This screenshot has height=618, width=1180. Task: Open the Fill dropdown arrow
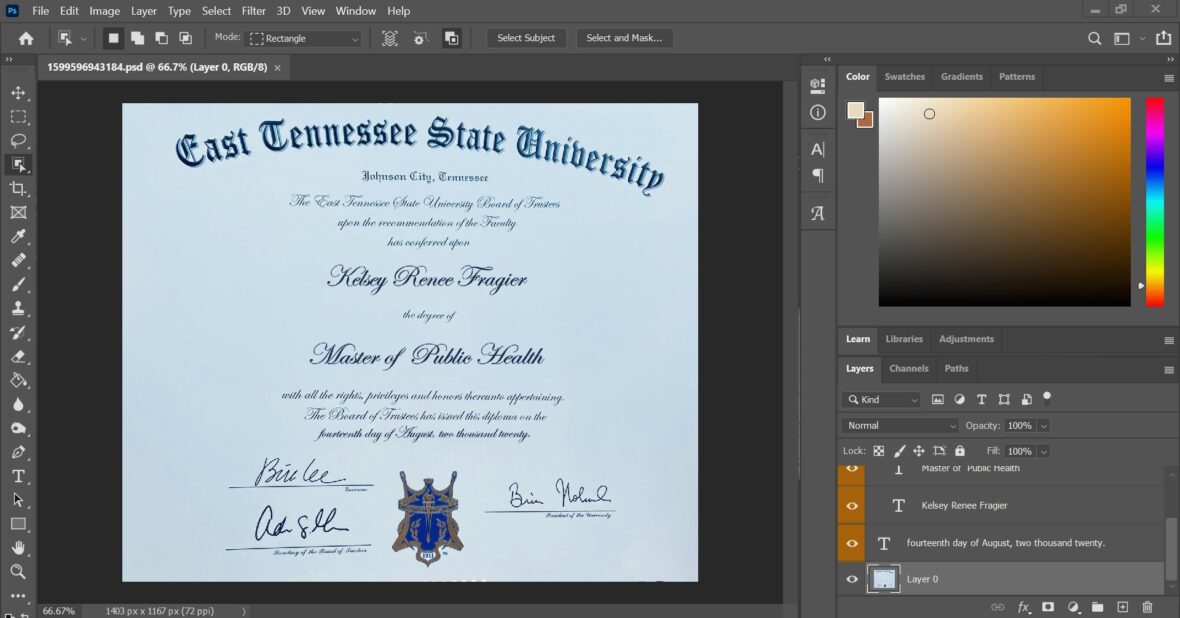(x=1044, y=452)
